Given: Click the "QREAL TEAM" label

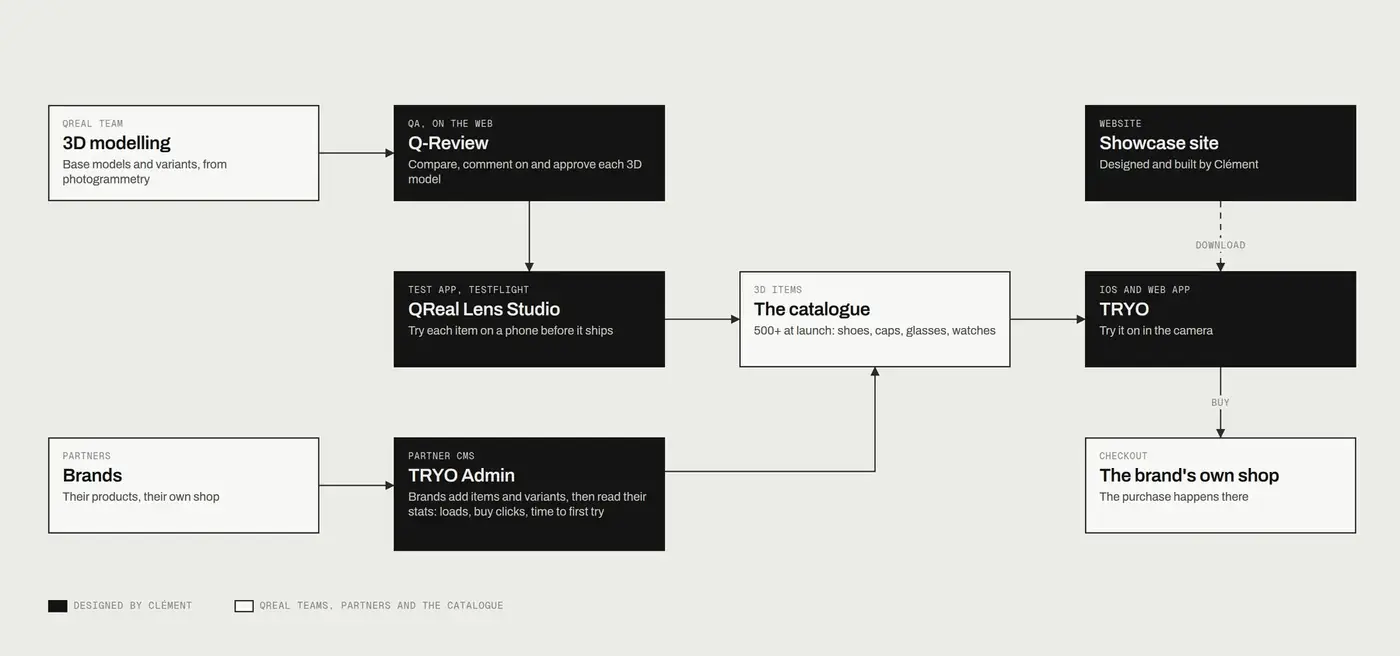Looking at the screenshot, I should pyautogui.click(x=93, y=124).
